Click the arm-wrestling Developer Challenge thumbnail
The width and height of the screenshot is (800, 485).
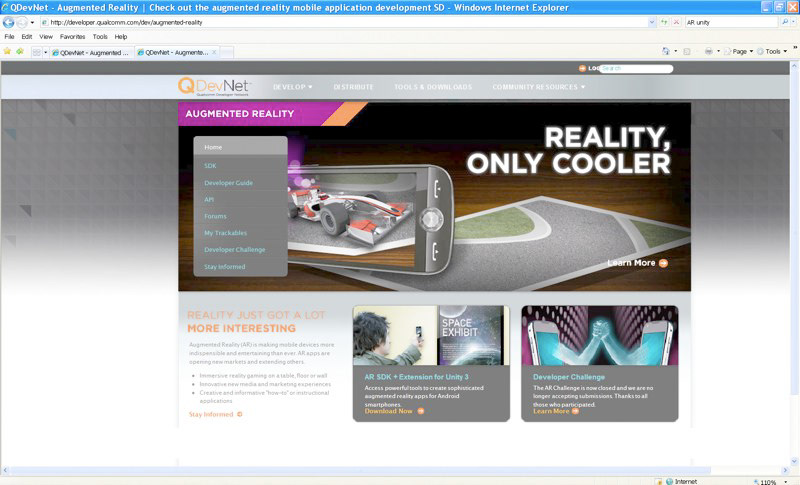click(599, 336)
